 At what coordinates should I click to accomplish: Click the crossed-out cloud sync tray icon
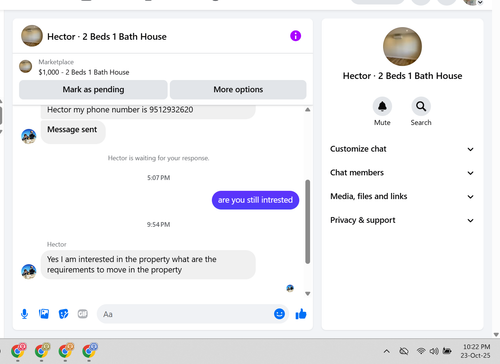click(x=404, y=351)
